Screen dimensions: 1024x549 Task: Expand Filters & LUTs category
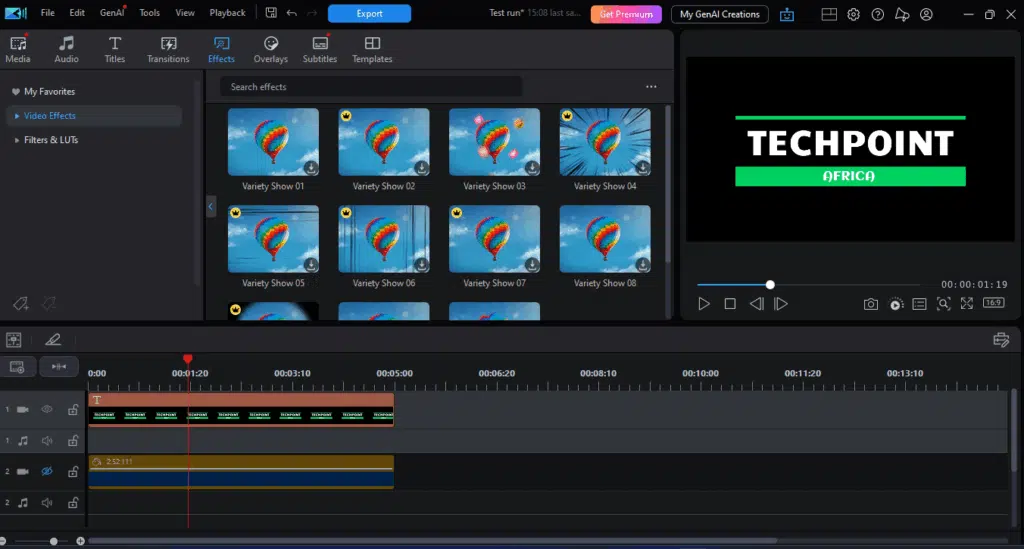pos(16,140)
